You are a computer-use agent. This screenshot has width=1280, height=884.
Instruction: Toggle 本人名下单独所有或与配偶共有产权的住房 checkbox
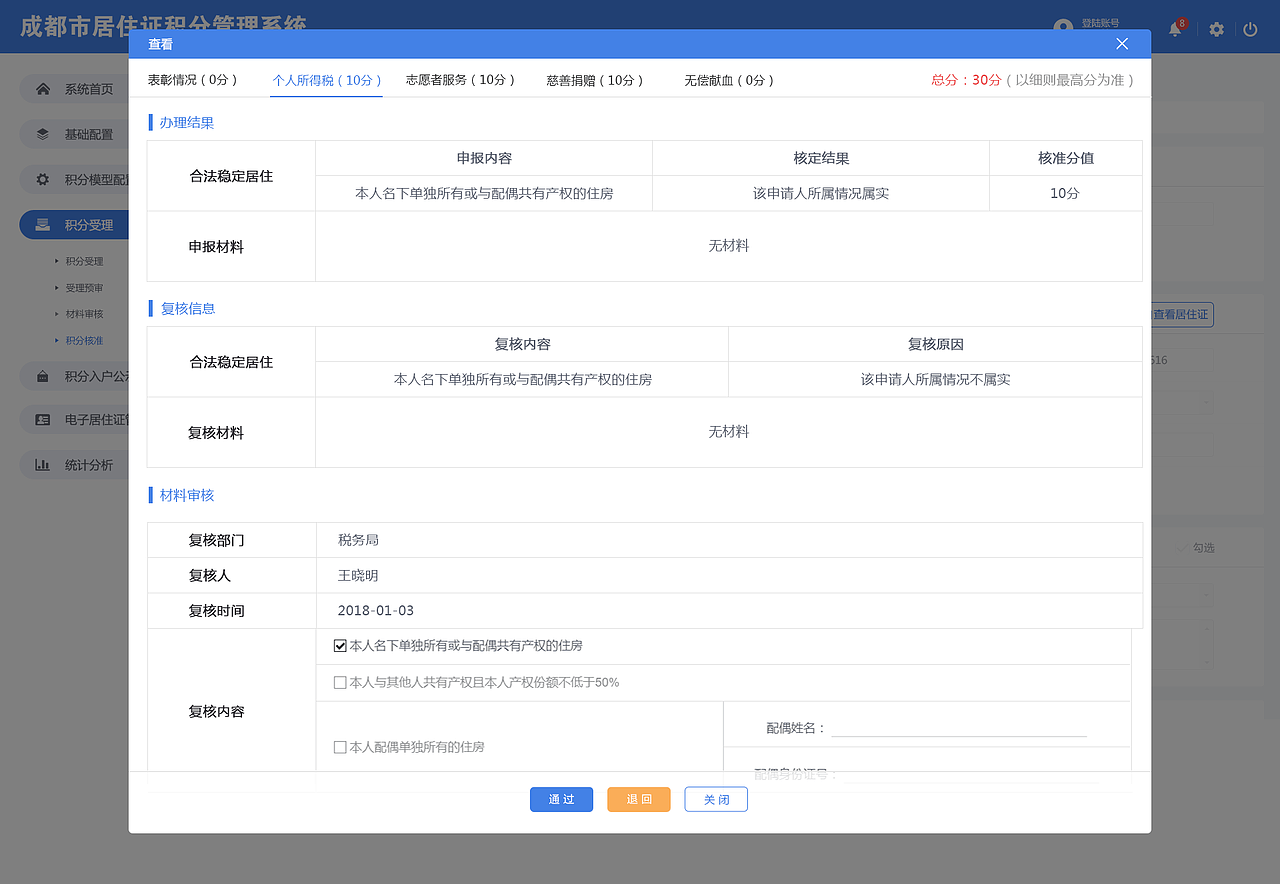[x=340, y=646]
